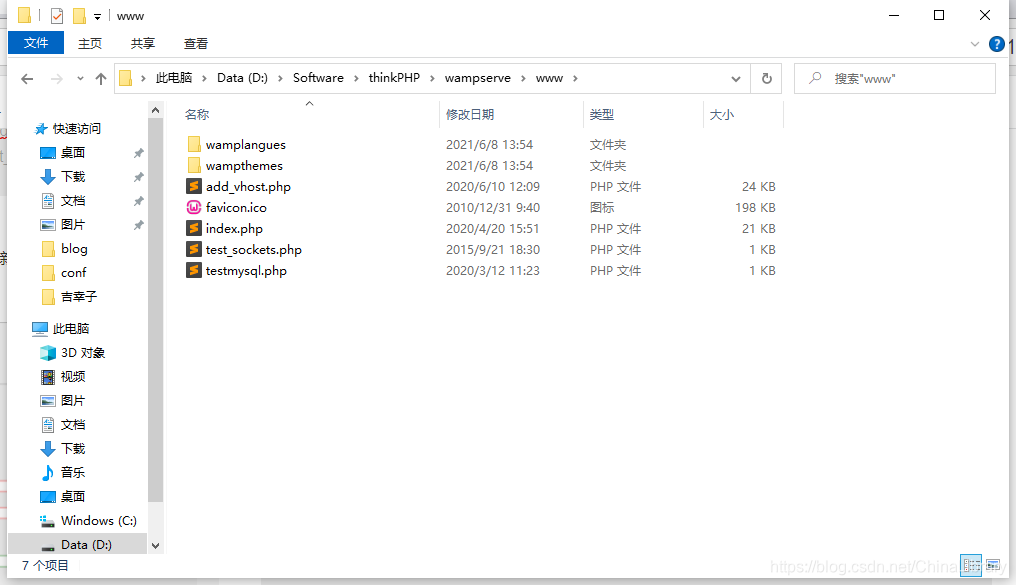Image resolution: width=1016 pixels, height=585 pixels.
Task: Open pinned 下载 under Quick access
Action: point(73,177)
